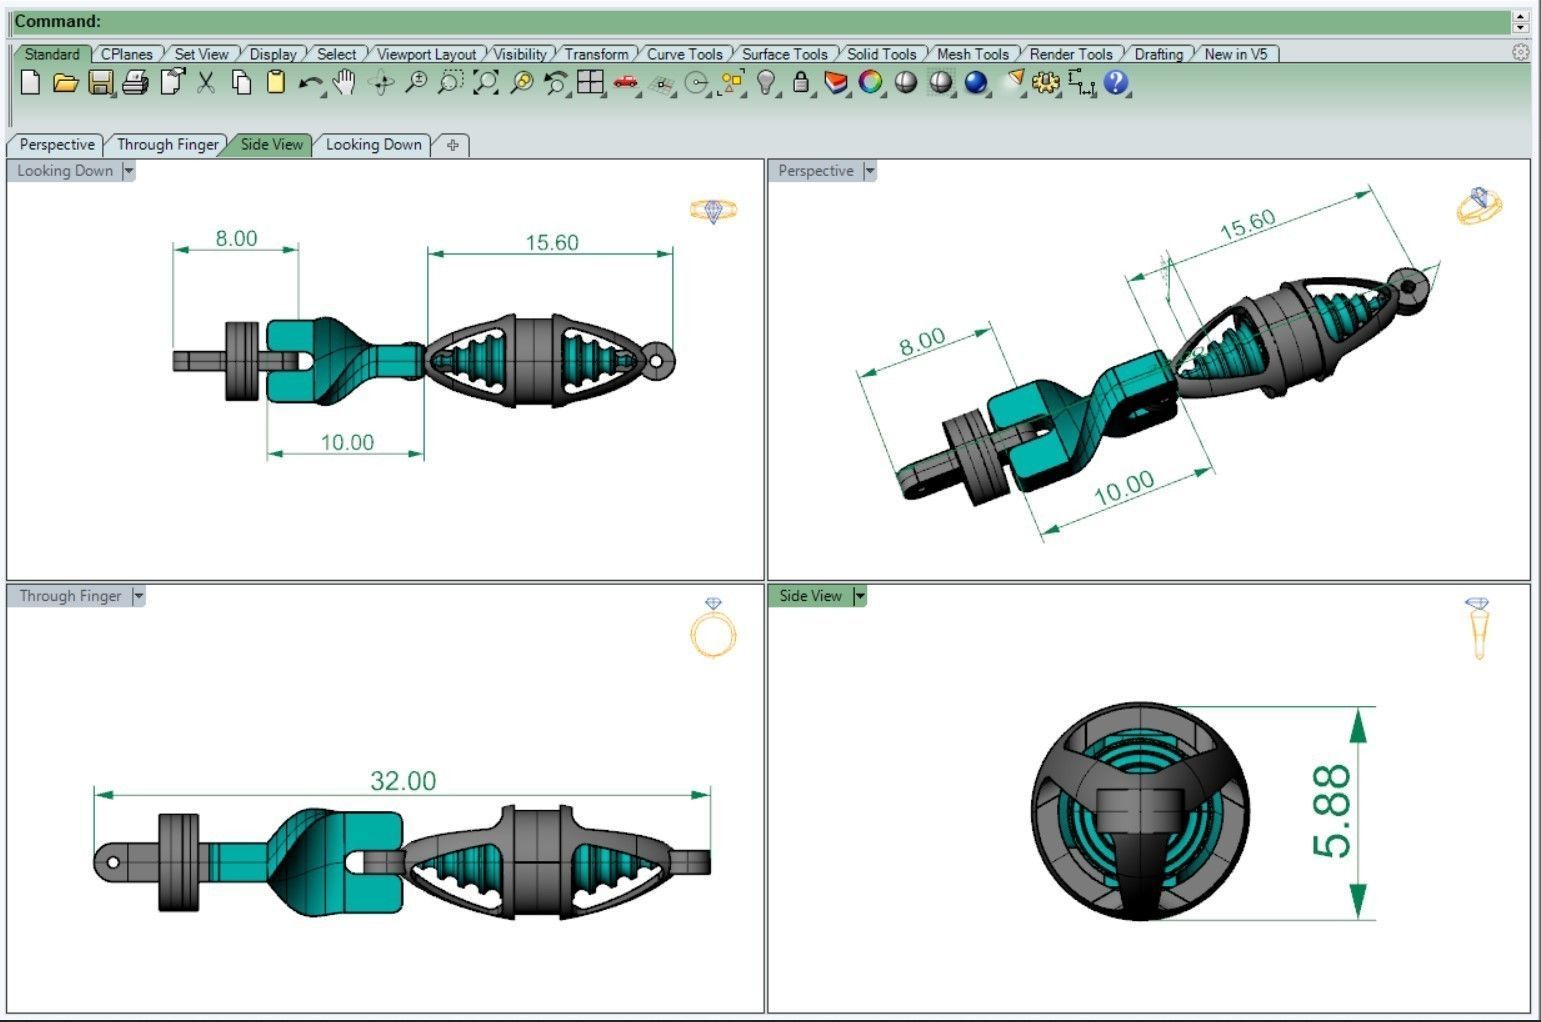The image size is (1541, 1022).
Task: Click the Set CPlane grid icon
Action: point(661,85)
